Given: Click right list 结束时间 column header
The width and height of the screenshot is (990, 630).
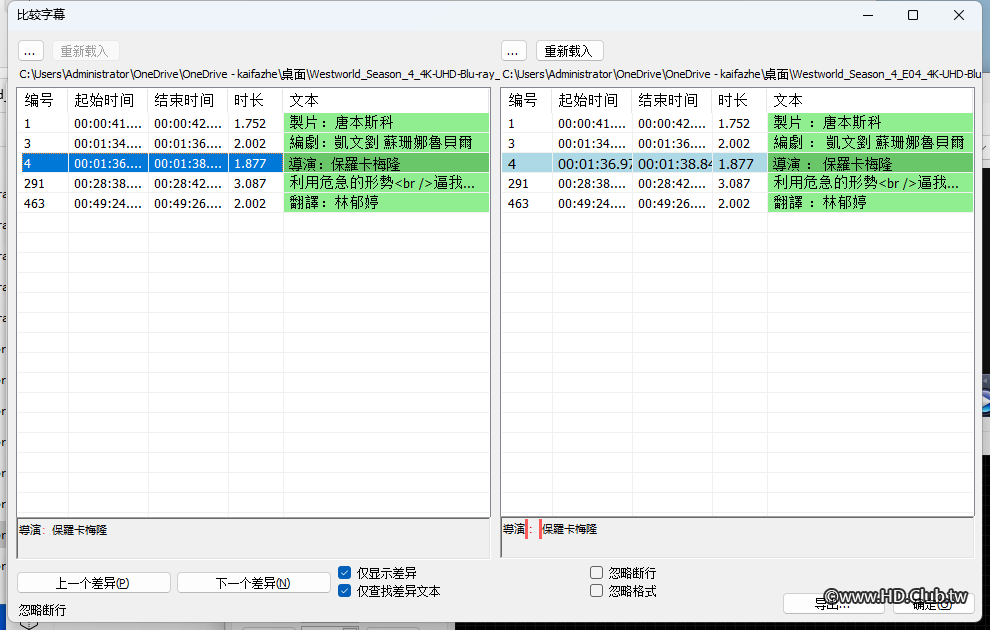Looking at the screenshot, I should (672, 100).
